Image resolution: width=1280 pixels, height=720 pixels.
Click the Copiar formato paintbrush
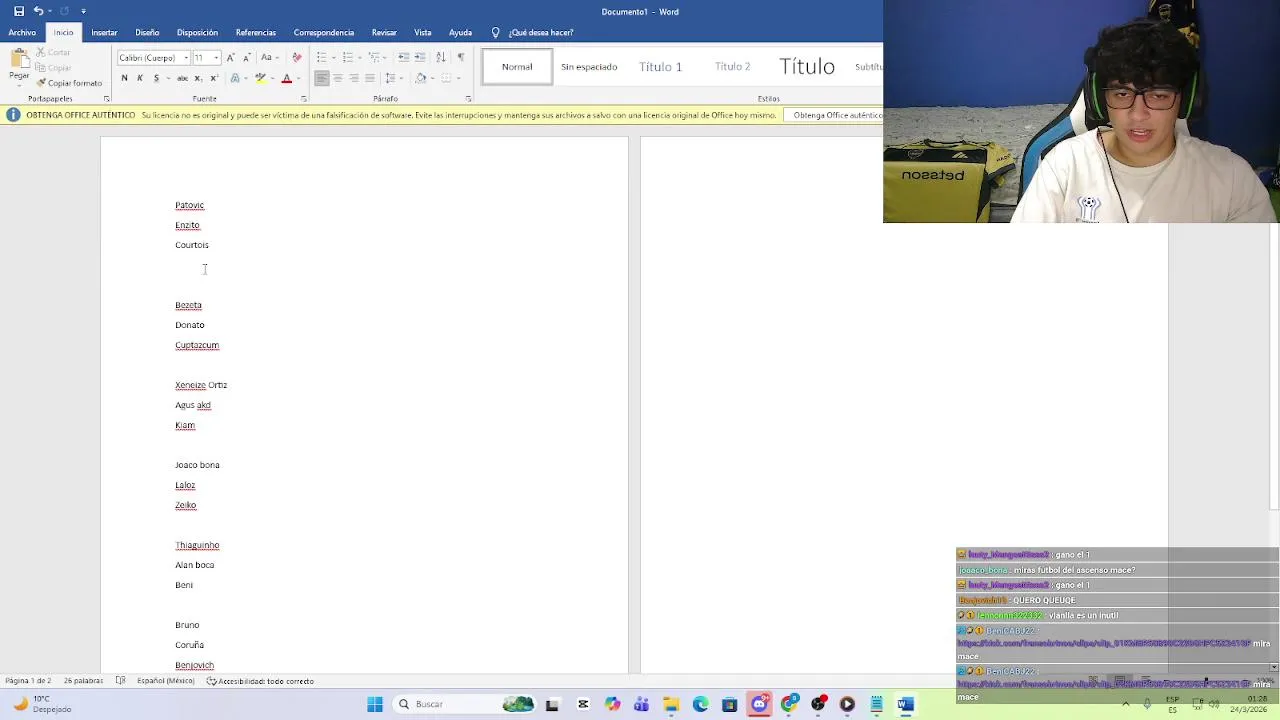pyautogui.click(x=69, y=83)
